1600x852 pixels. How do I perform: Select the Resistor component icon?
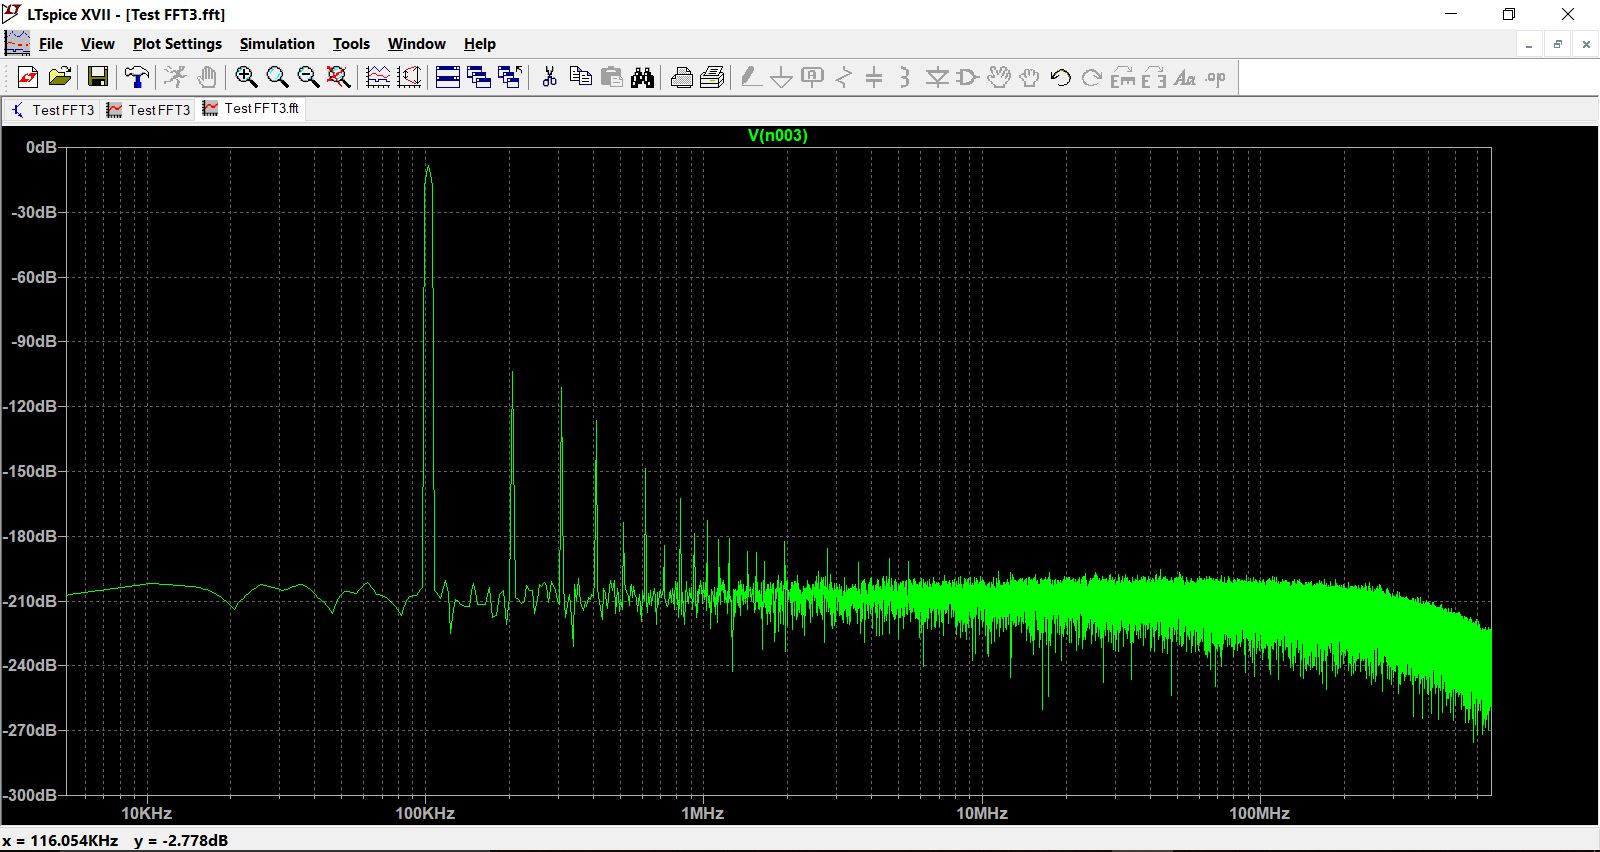coord(844,77)
